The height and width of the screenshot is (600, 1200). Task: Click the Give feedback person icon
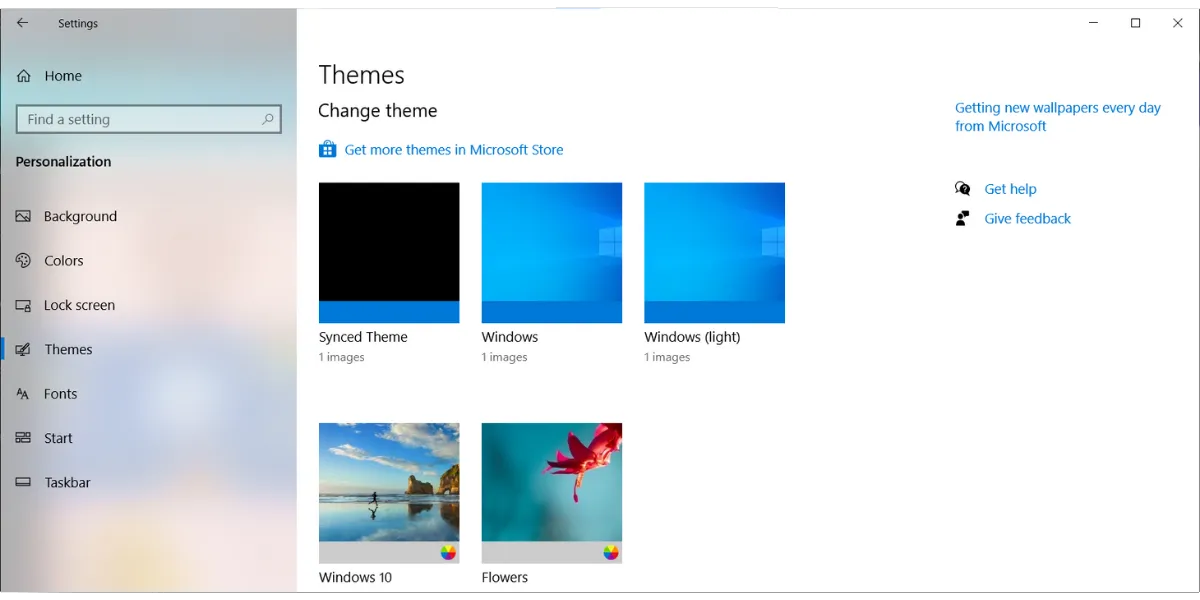click(962, 218)
